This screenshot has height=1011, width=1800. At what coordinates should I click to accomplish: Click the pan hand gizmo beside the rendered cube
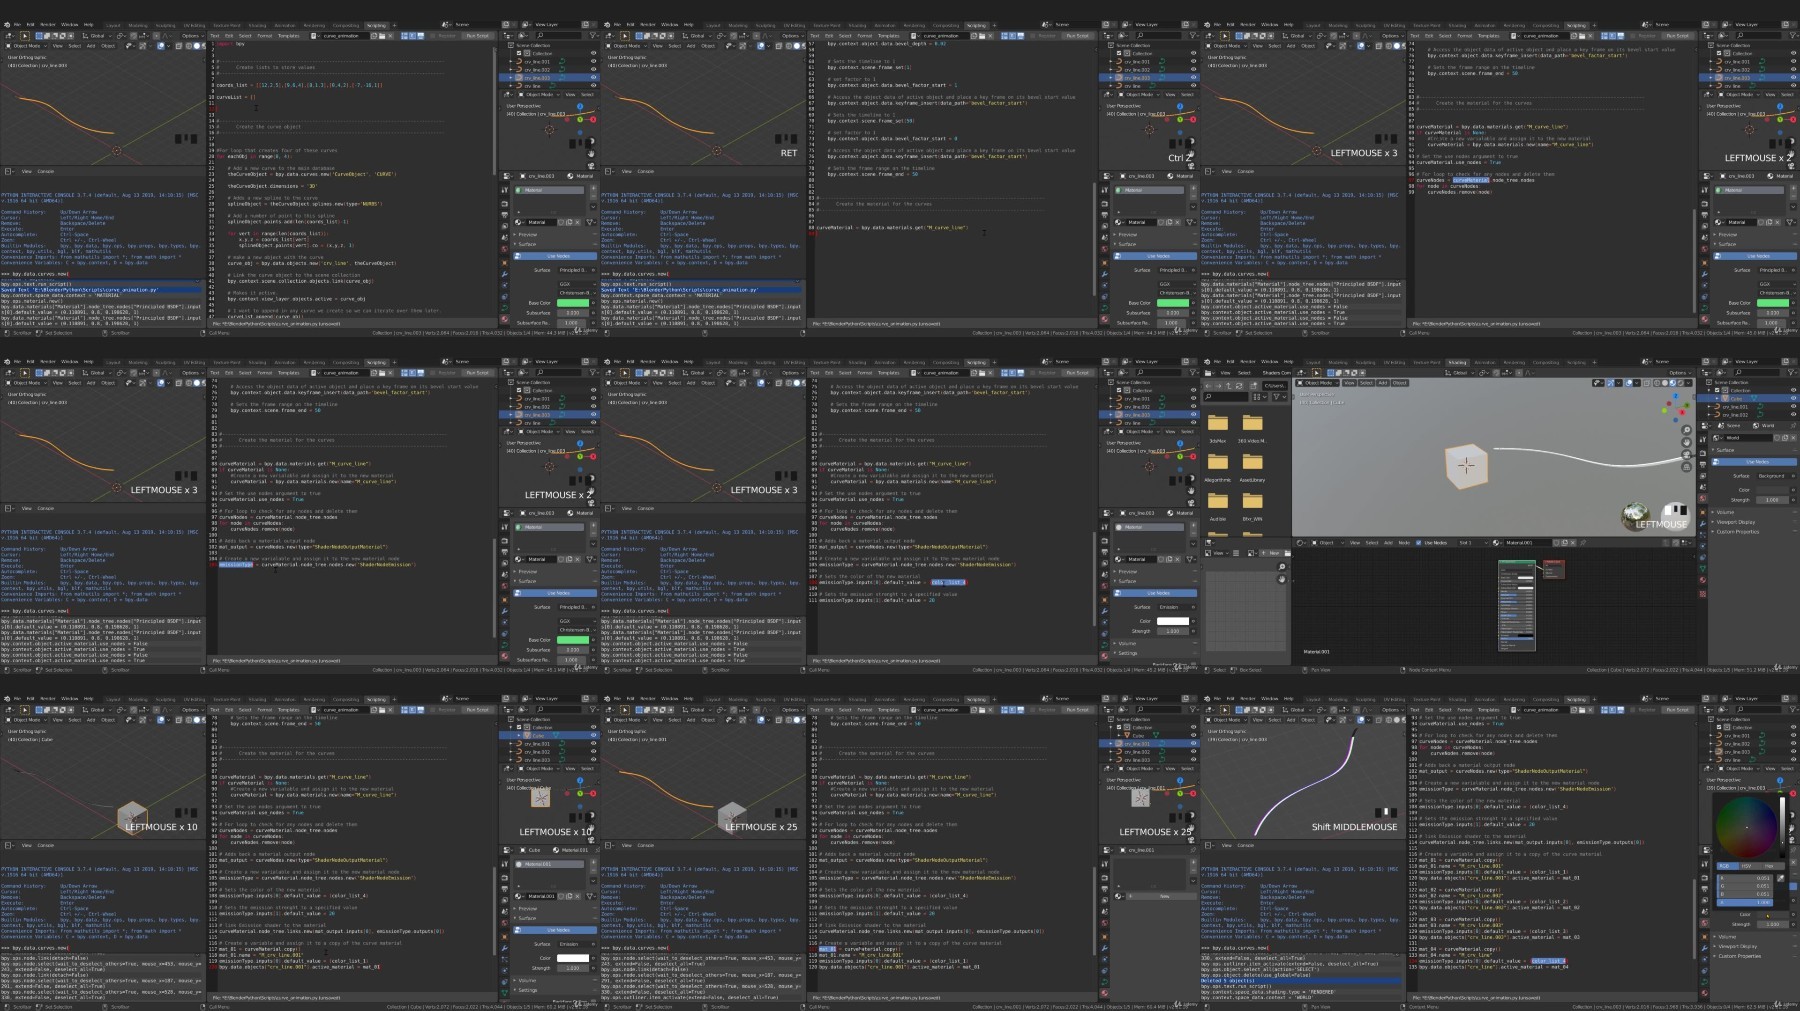[1686, 442]
